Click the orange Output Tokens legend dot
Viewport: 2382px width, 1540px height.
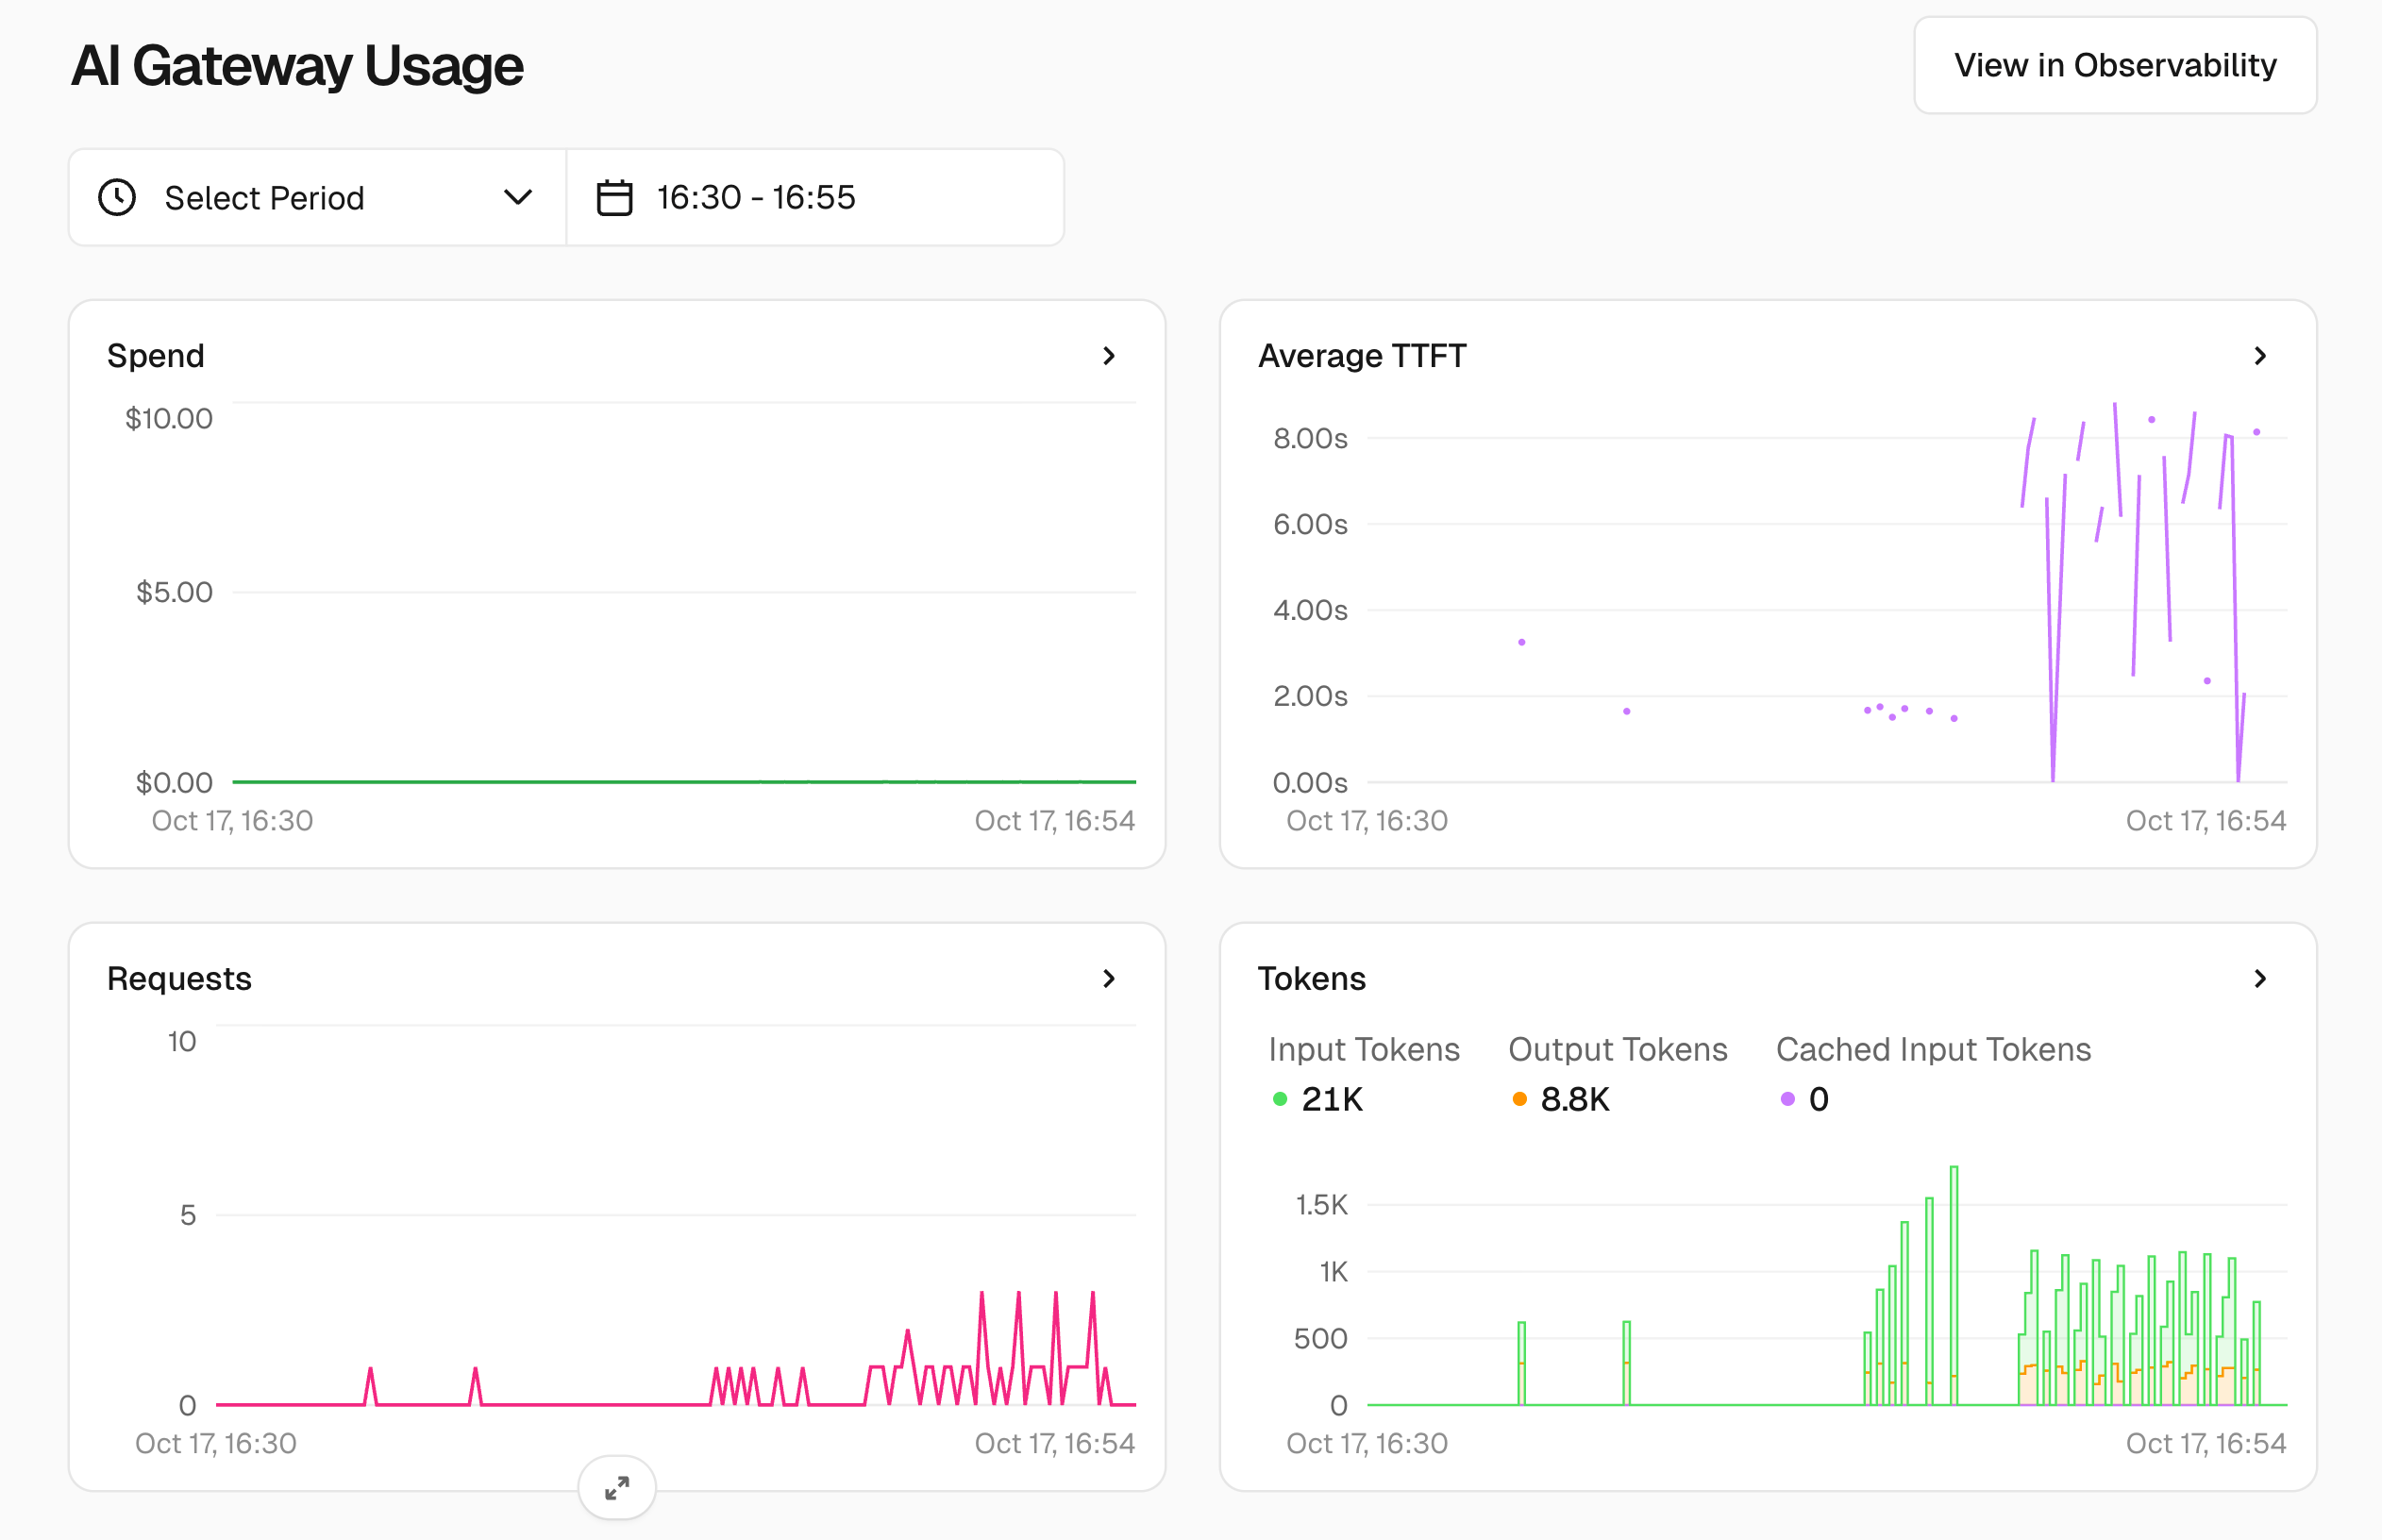1519,1099
